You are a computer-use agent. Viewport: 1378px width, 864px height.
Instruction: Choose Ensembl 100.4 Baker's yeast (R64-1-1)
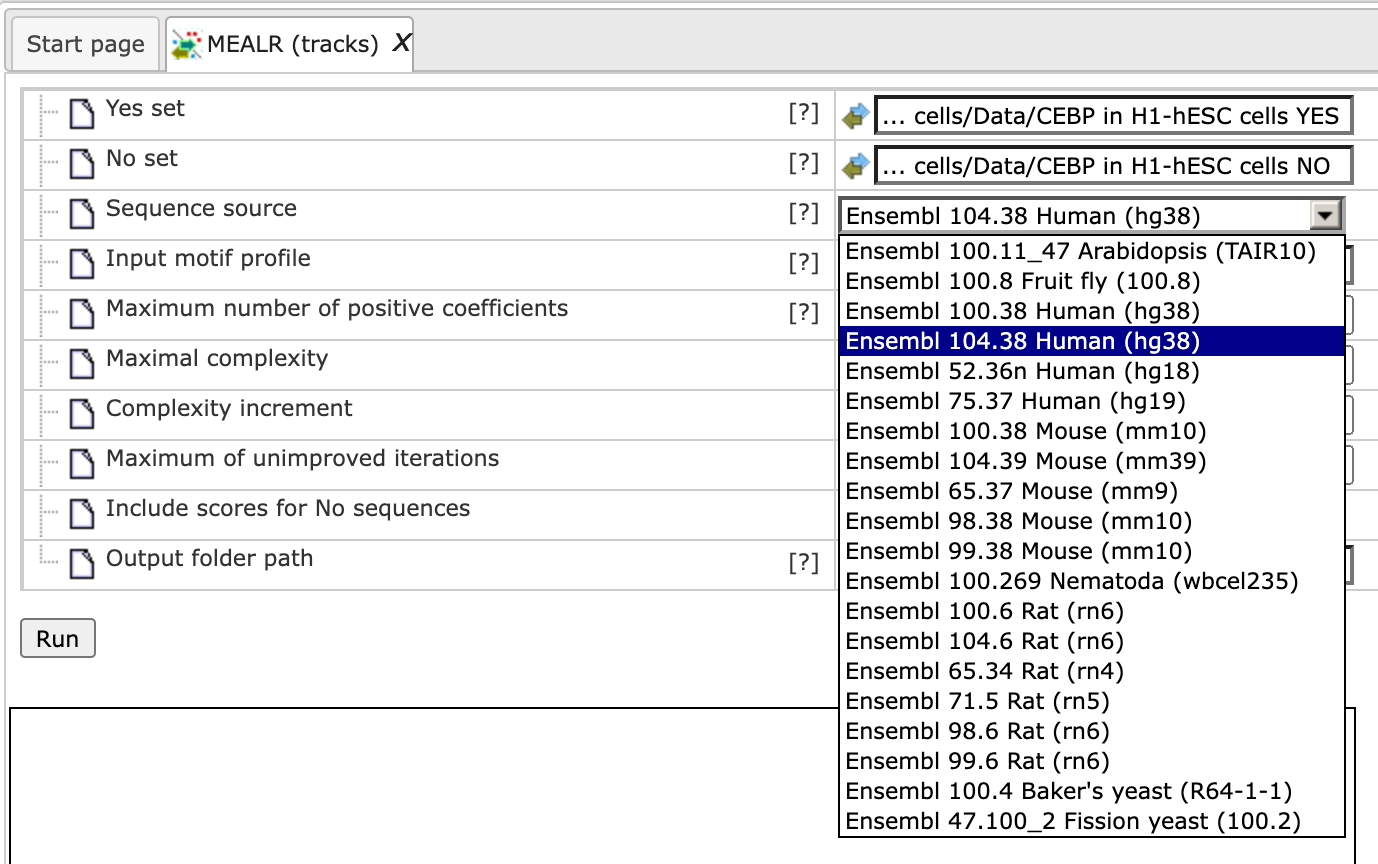(1092, 791)
